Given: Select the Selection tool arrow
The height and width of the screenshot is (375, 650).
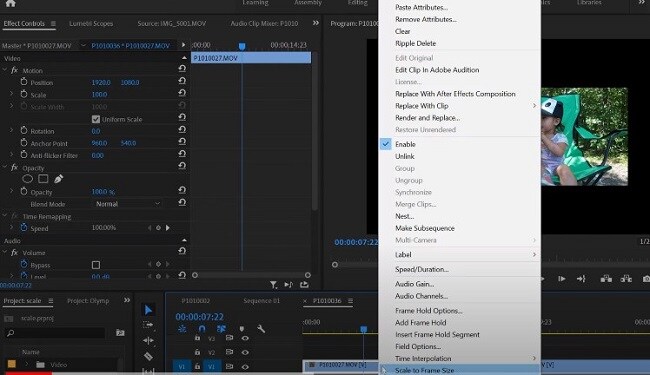Looking at the screenshot, I should [148, 310].
